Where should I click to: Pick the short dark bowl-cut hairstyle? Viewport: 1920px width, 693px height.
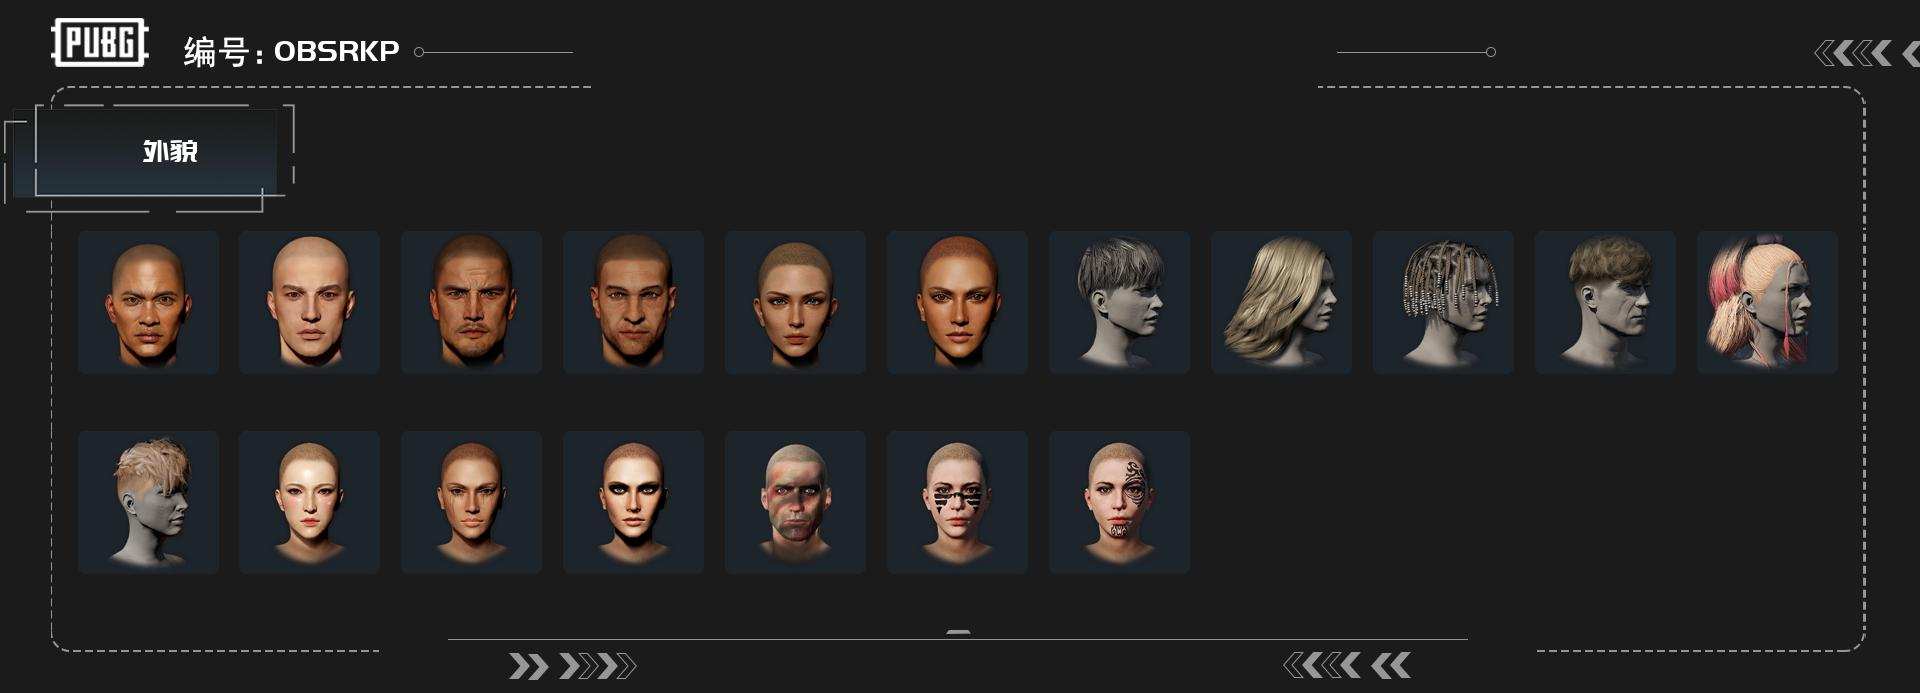(1119, 302)
